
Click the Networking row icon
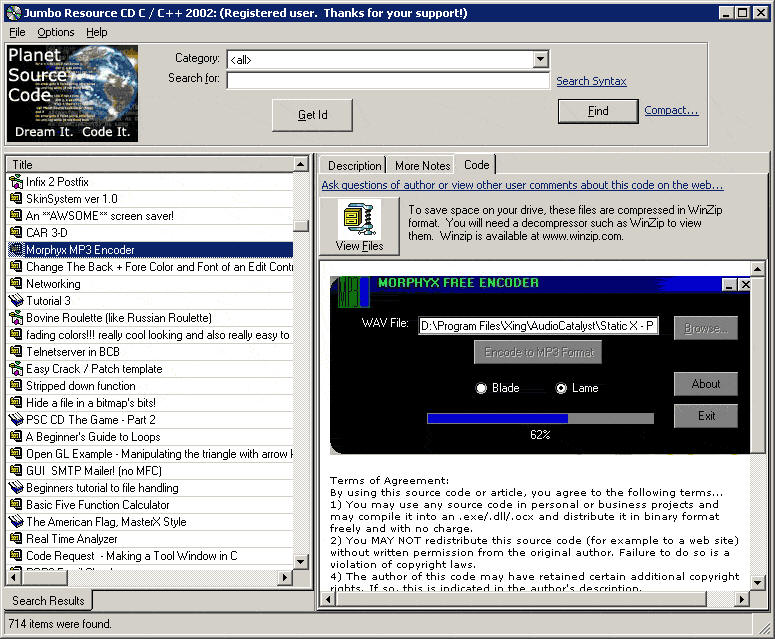(16, 284)
